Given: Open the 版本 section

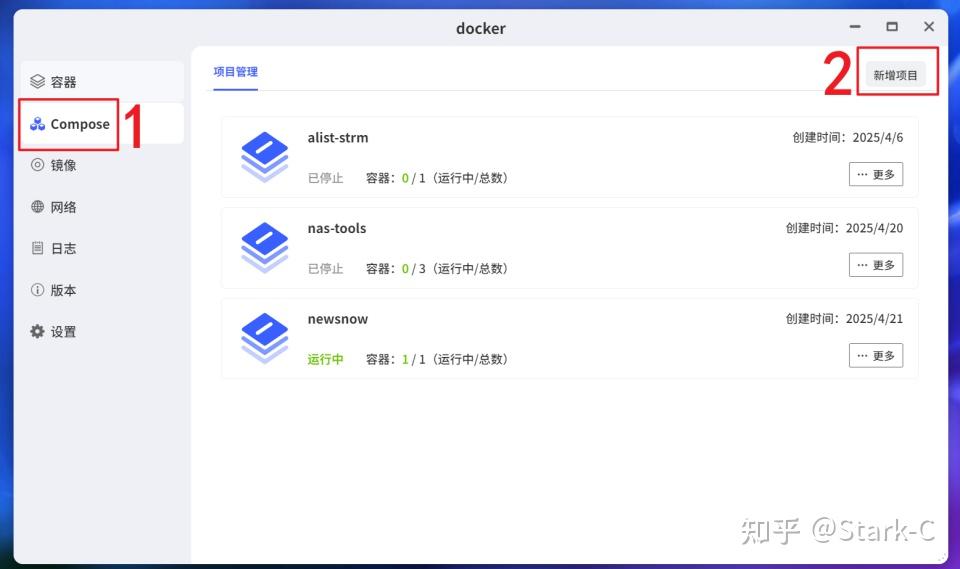Looking at the screenshot, I should tap(102, 290).
